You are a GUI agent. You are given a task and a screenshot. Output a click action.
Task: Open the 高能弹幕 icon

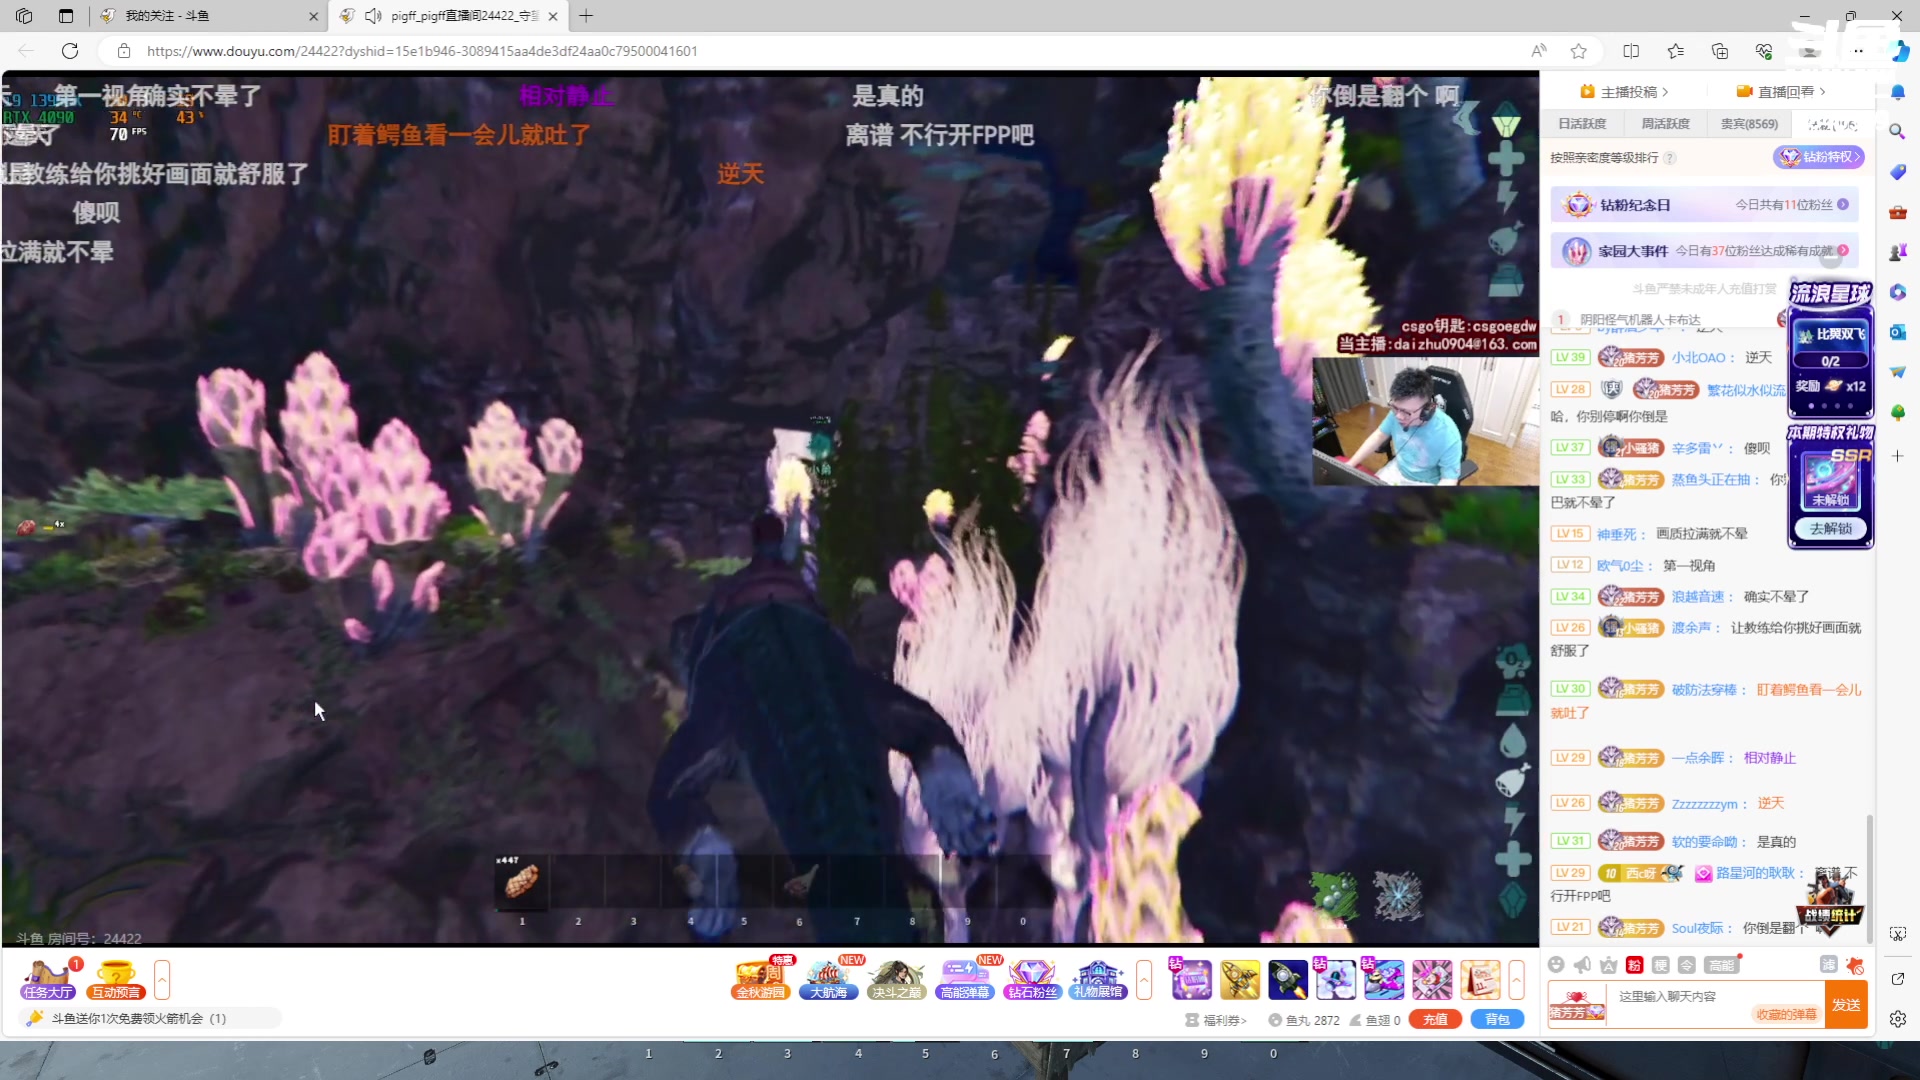pyautogui.click(x=964, y=979)
